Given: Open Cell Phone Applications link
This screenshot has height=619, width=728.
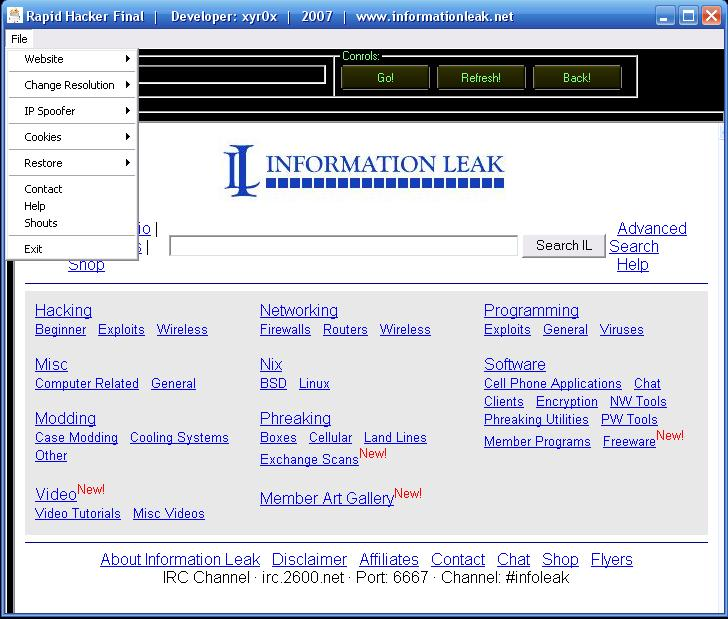Looking at the screenshot, I should tap(552, 384).
